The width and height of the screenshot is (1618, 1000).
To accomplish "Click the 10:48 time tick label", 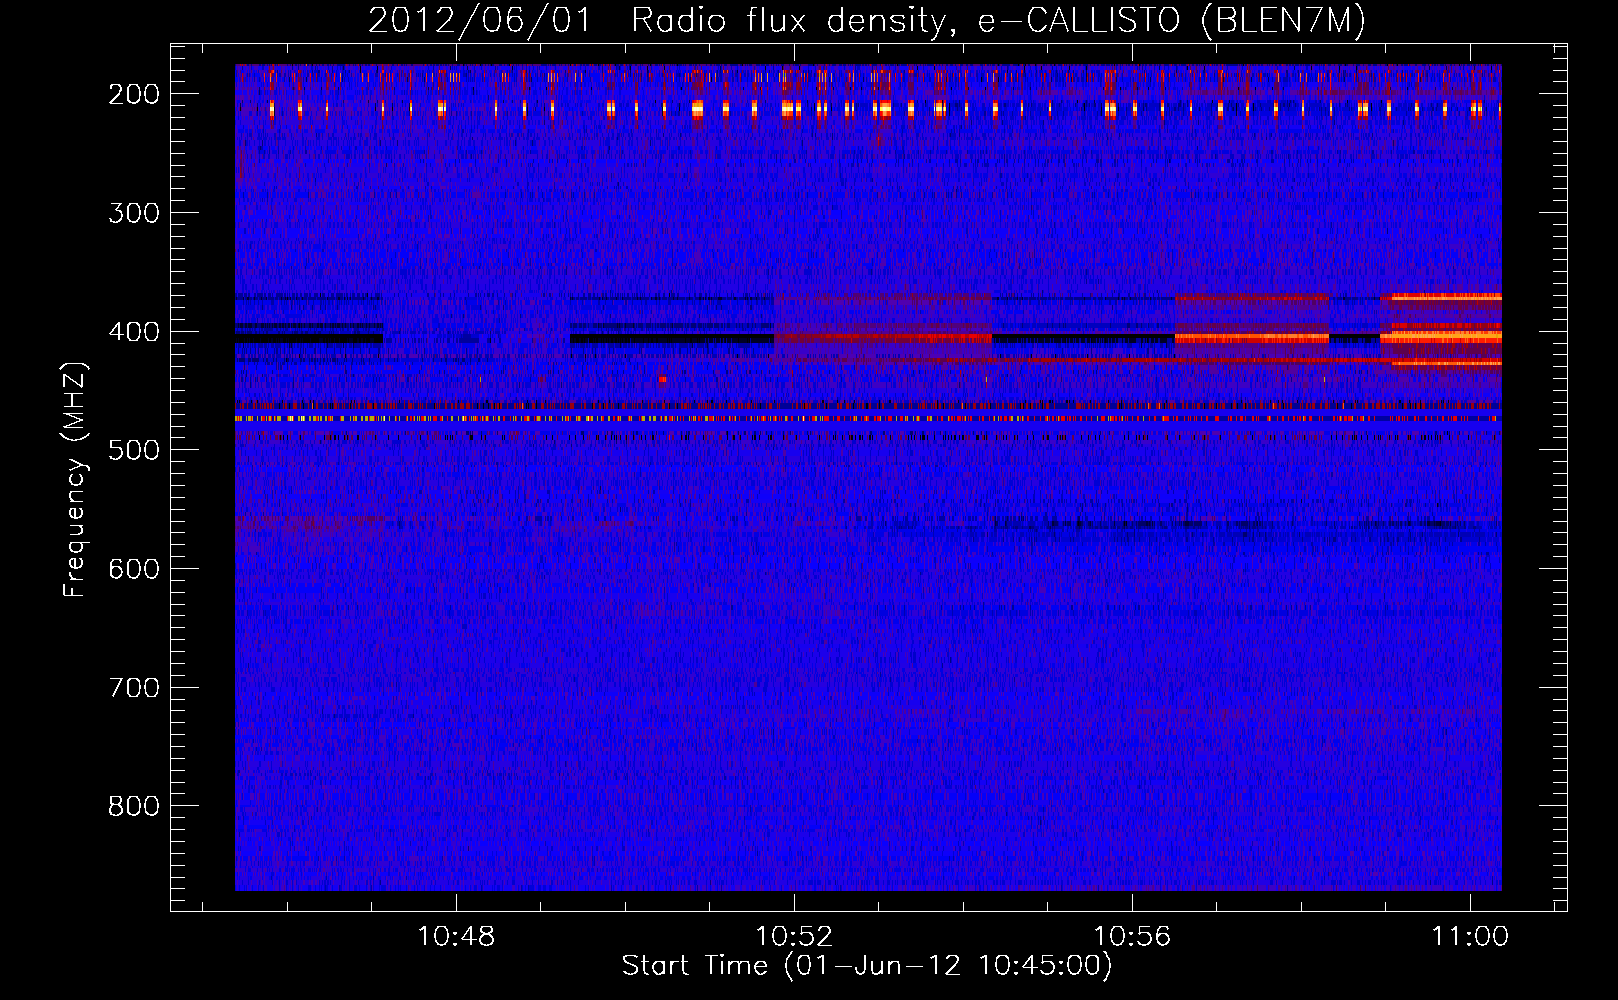I will pos(456,937).
